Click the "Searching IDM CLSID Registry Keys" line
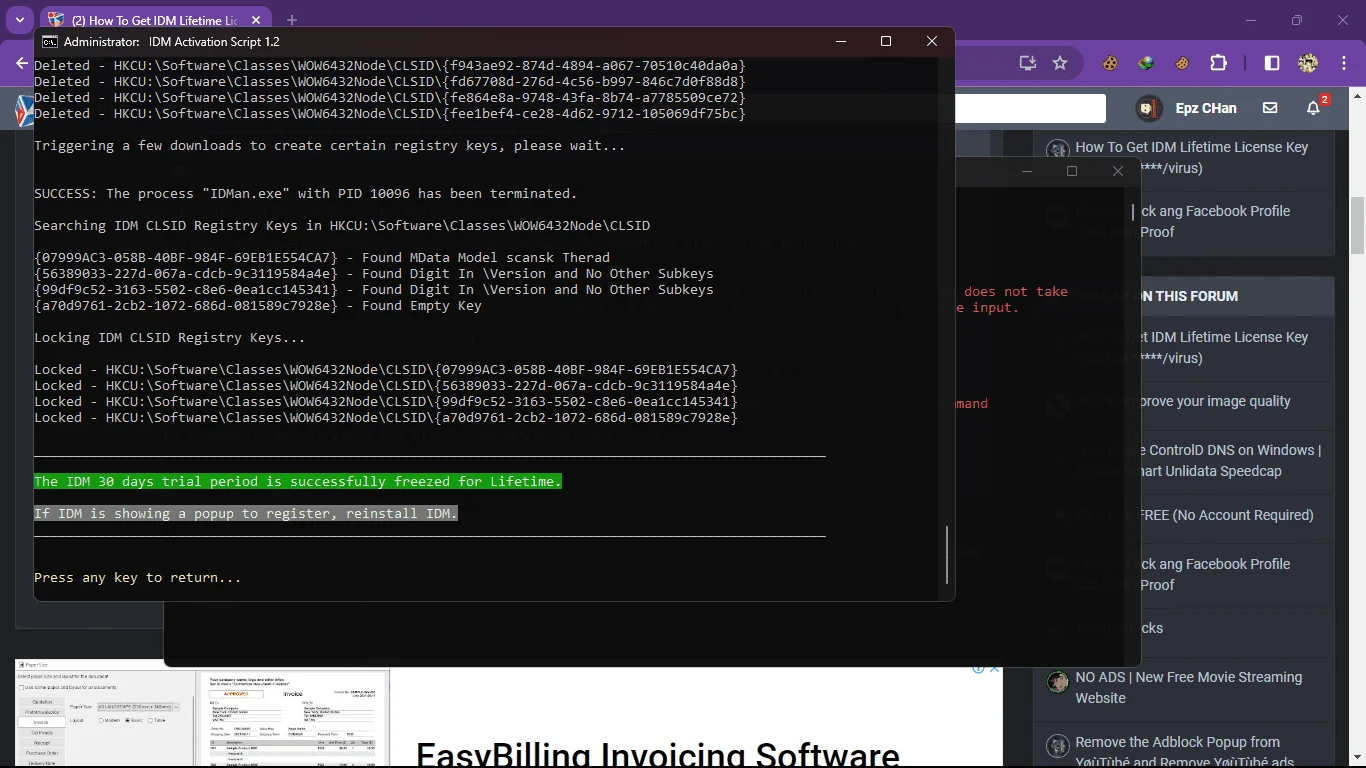This screenshot has width=1366, height=768. coord(342,225)
